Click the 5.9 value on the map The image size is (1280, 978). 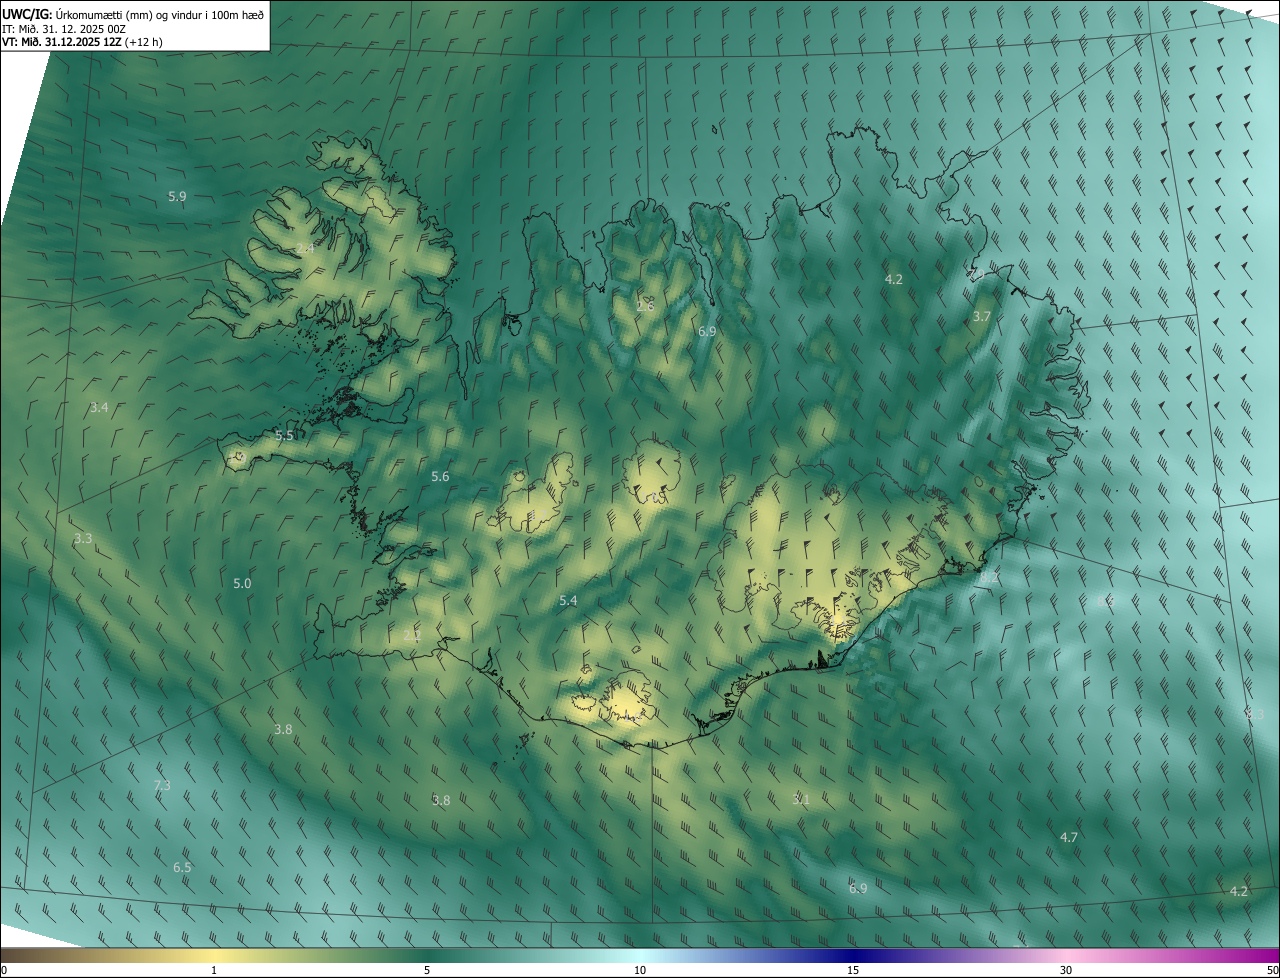[x=177, y=197]
